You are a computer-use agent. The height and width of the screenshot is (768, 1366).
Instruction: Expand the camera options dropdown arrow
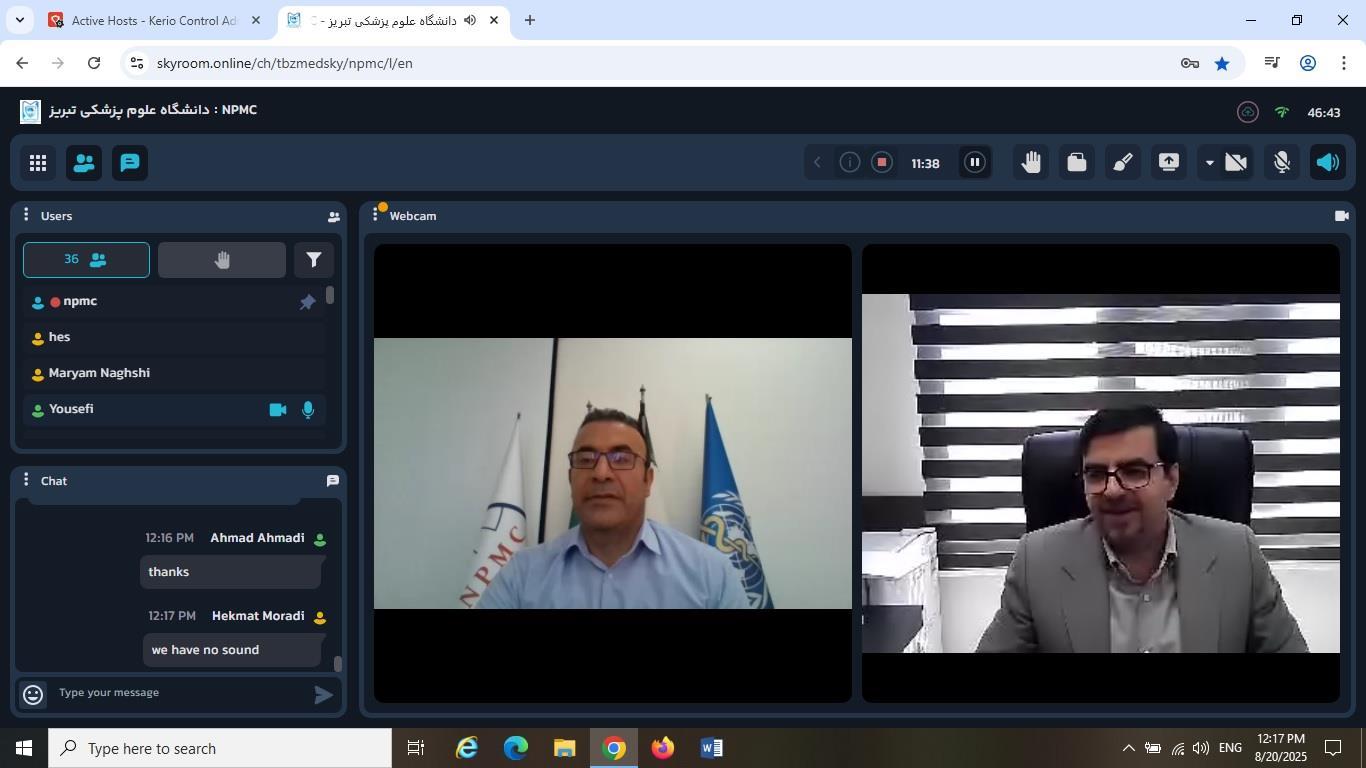point(1209,163)
